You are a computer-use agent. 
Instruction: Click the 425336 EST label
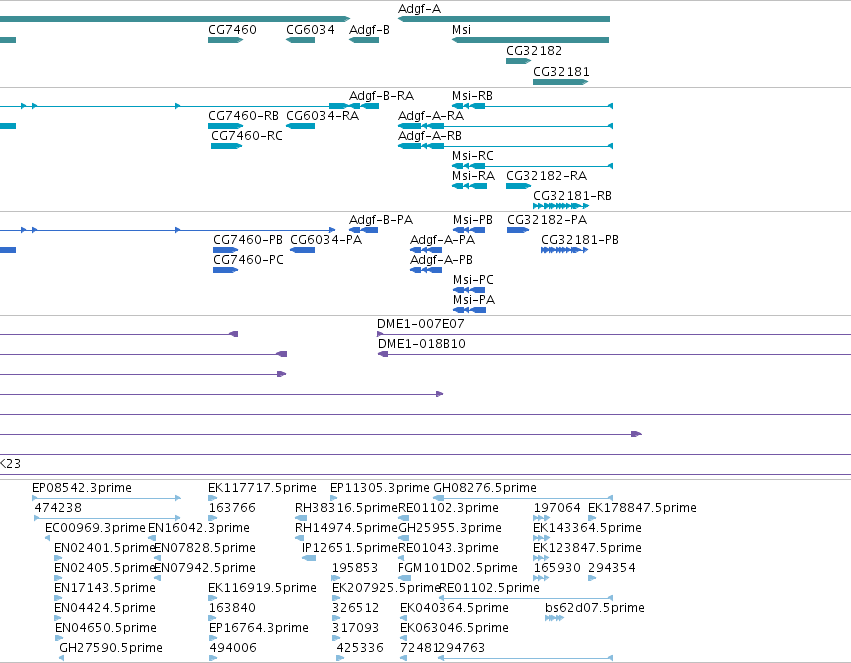360,648
